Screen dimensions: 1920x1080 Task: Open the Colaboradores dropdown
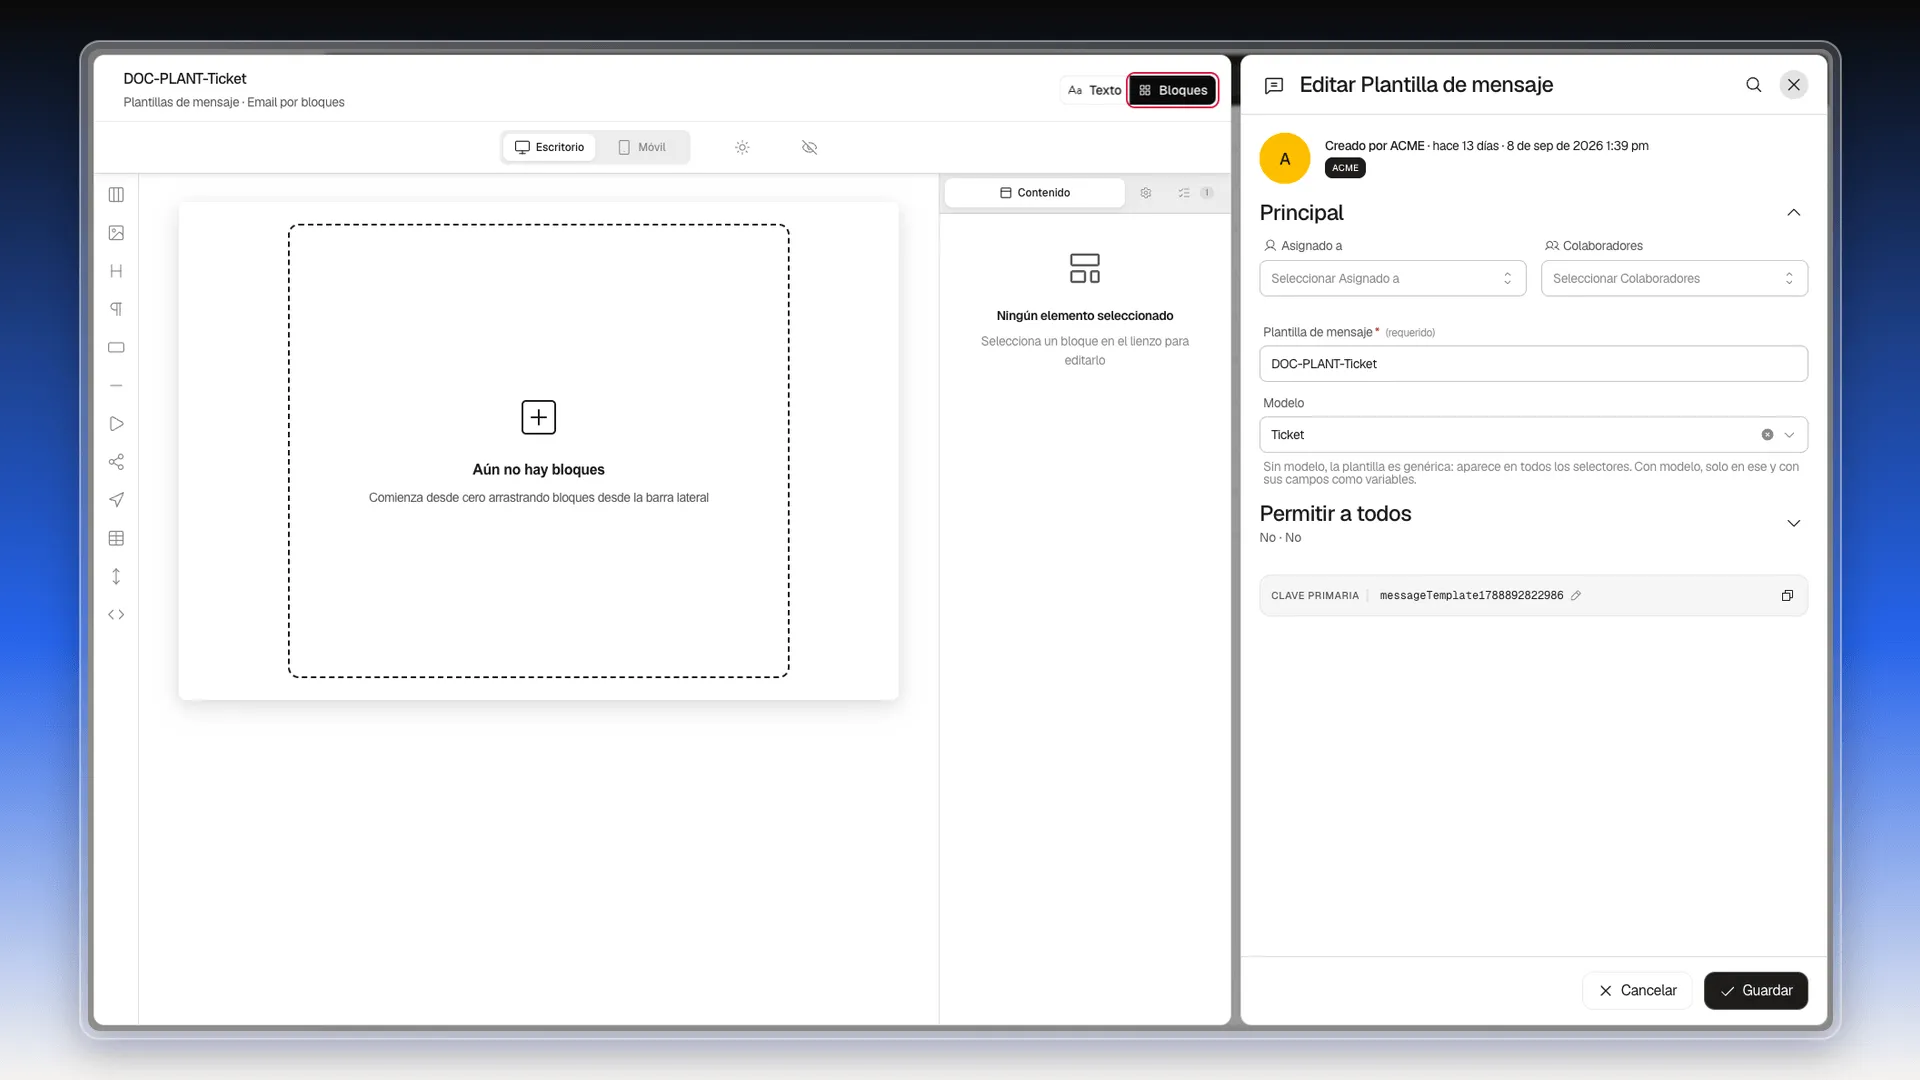1674,279
